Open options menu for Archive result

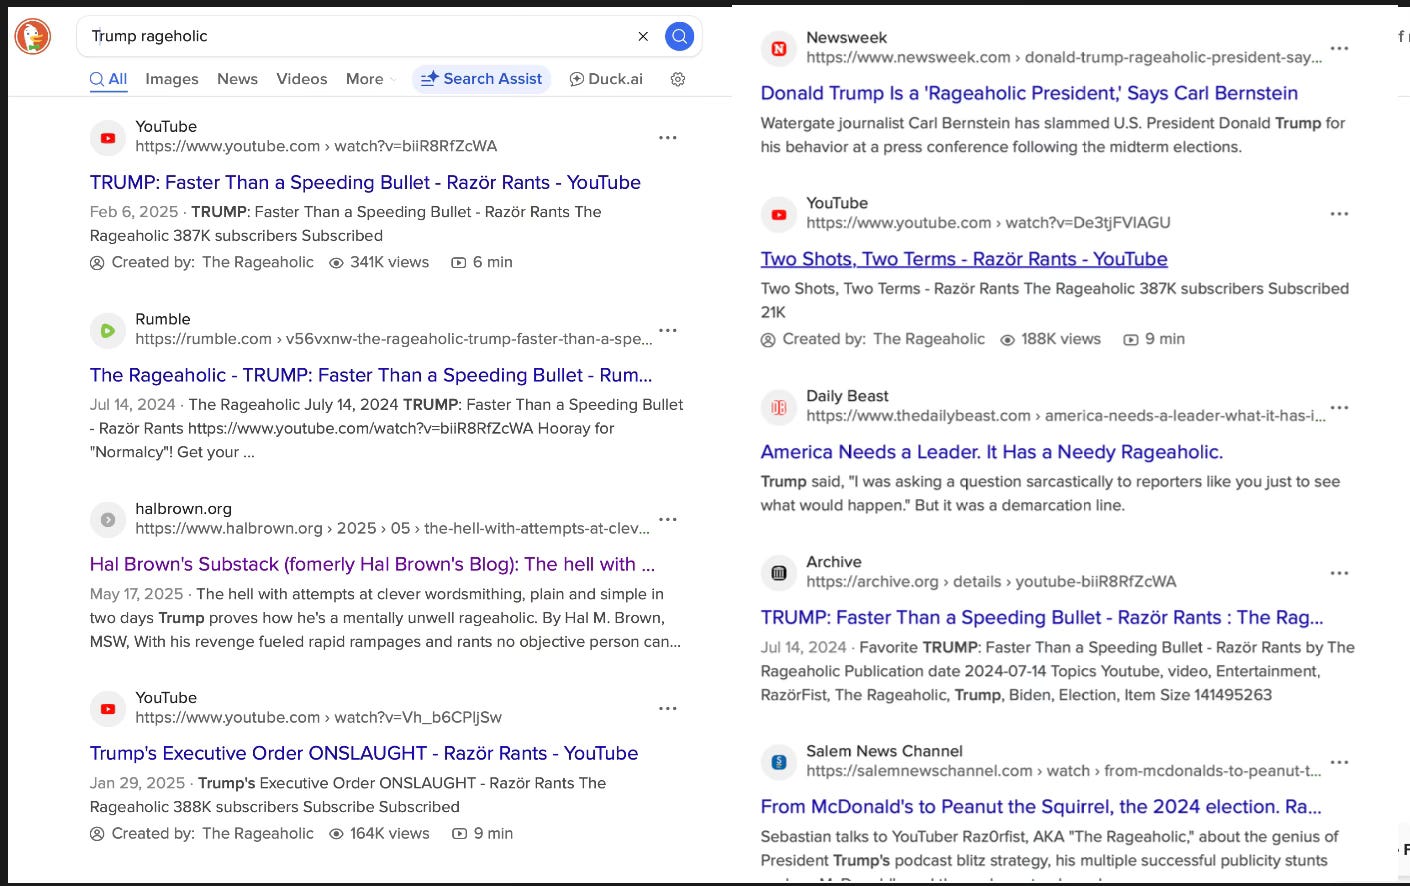[x=1340, y=573]
